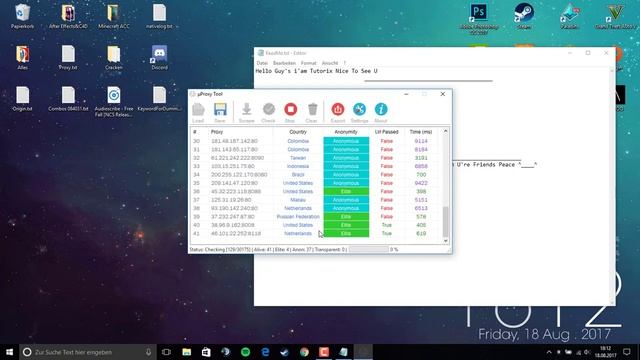Click the Elite cell in row 36
The width and height of the screenshot is (640, 360).
pos(346,191)
